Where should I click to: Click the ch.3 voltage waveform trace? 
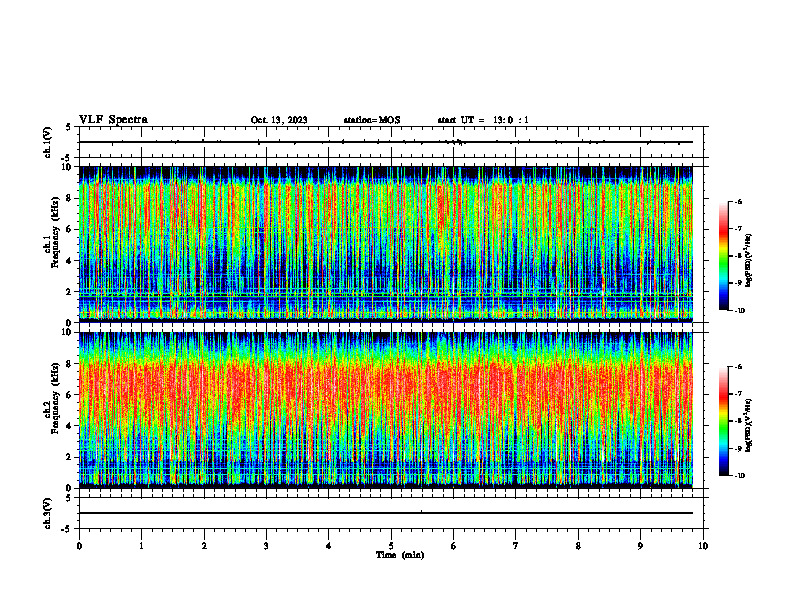pos(386,513)
